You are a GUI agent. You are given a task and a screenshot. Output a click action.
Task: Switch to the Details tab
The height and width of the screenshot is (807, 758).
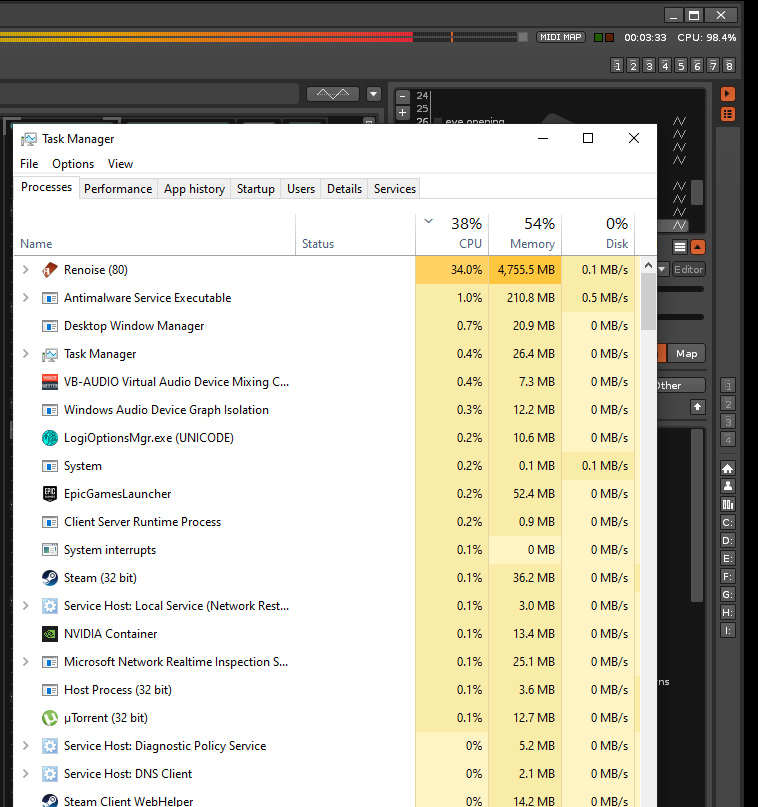344,189
